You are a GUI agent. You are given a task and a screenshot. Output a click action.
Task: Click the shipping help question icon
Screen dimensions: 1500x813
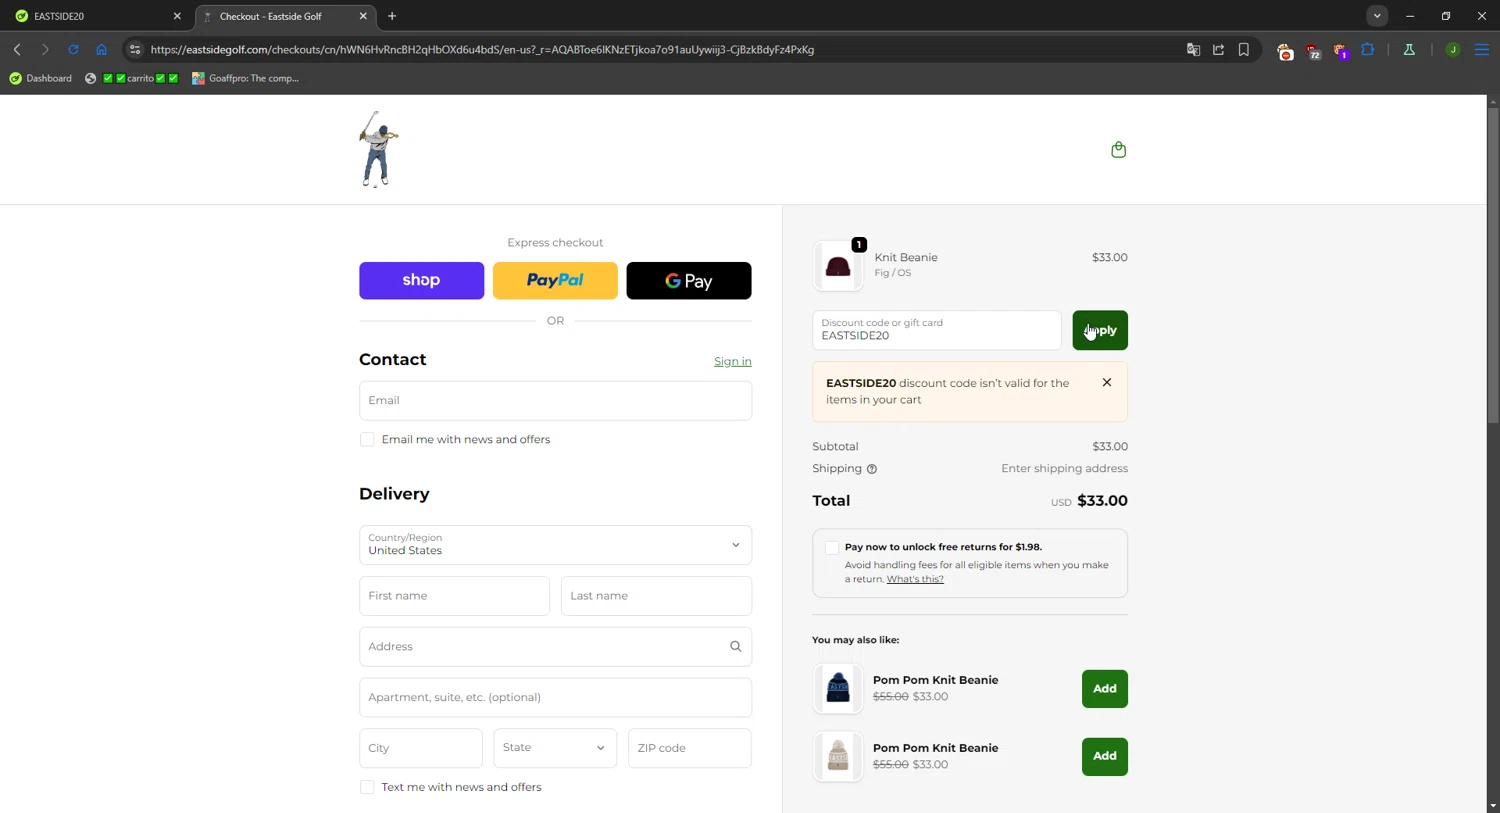coord(872,469)
